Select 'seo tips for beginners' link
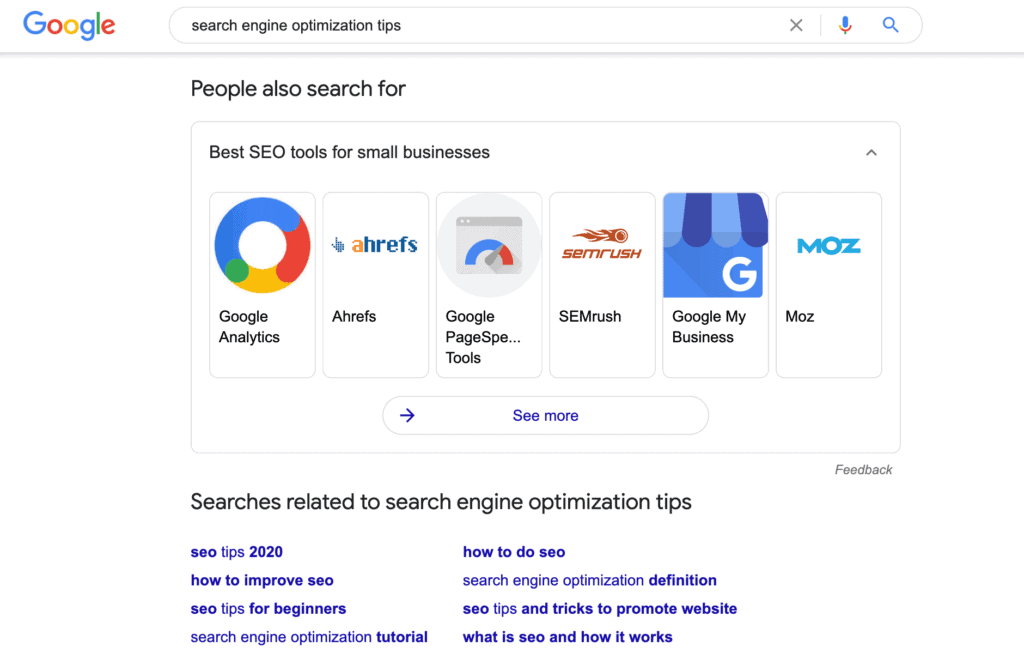The image size is (1024, 665). (268, 608)
